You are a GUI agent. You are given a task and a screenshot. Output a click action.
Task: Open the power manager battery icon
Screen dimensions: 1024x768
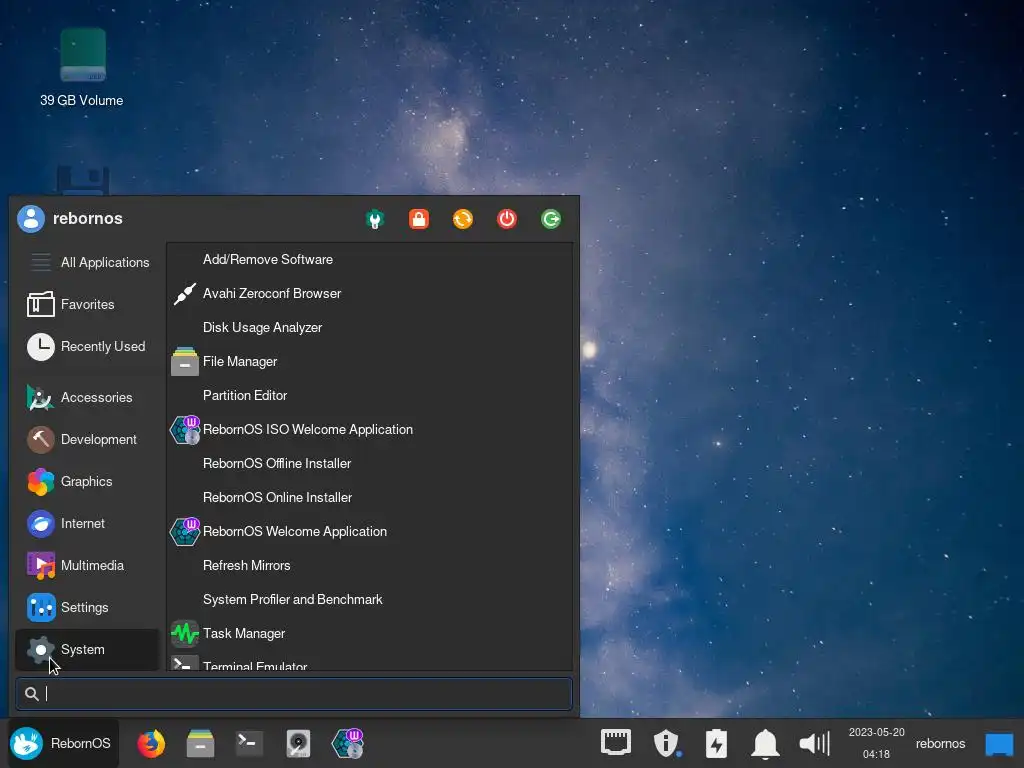coord(716,743)
